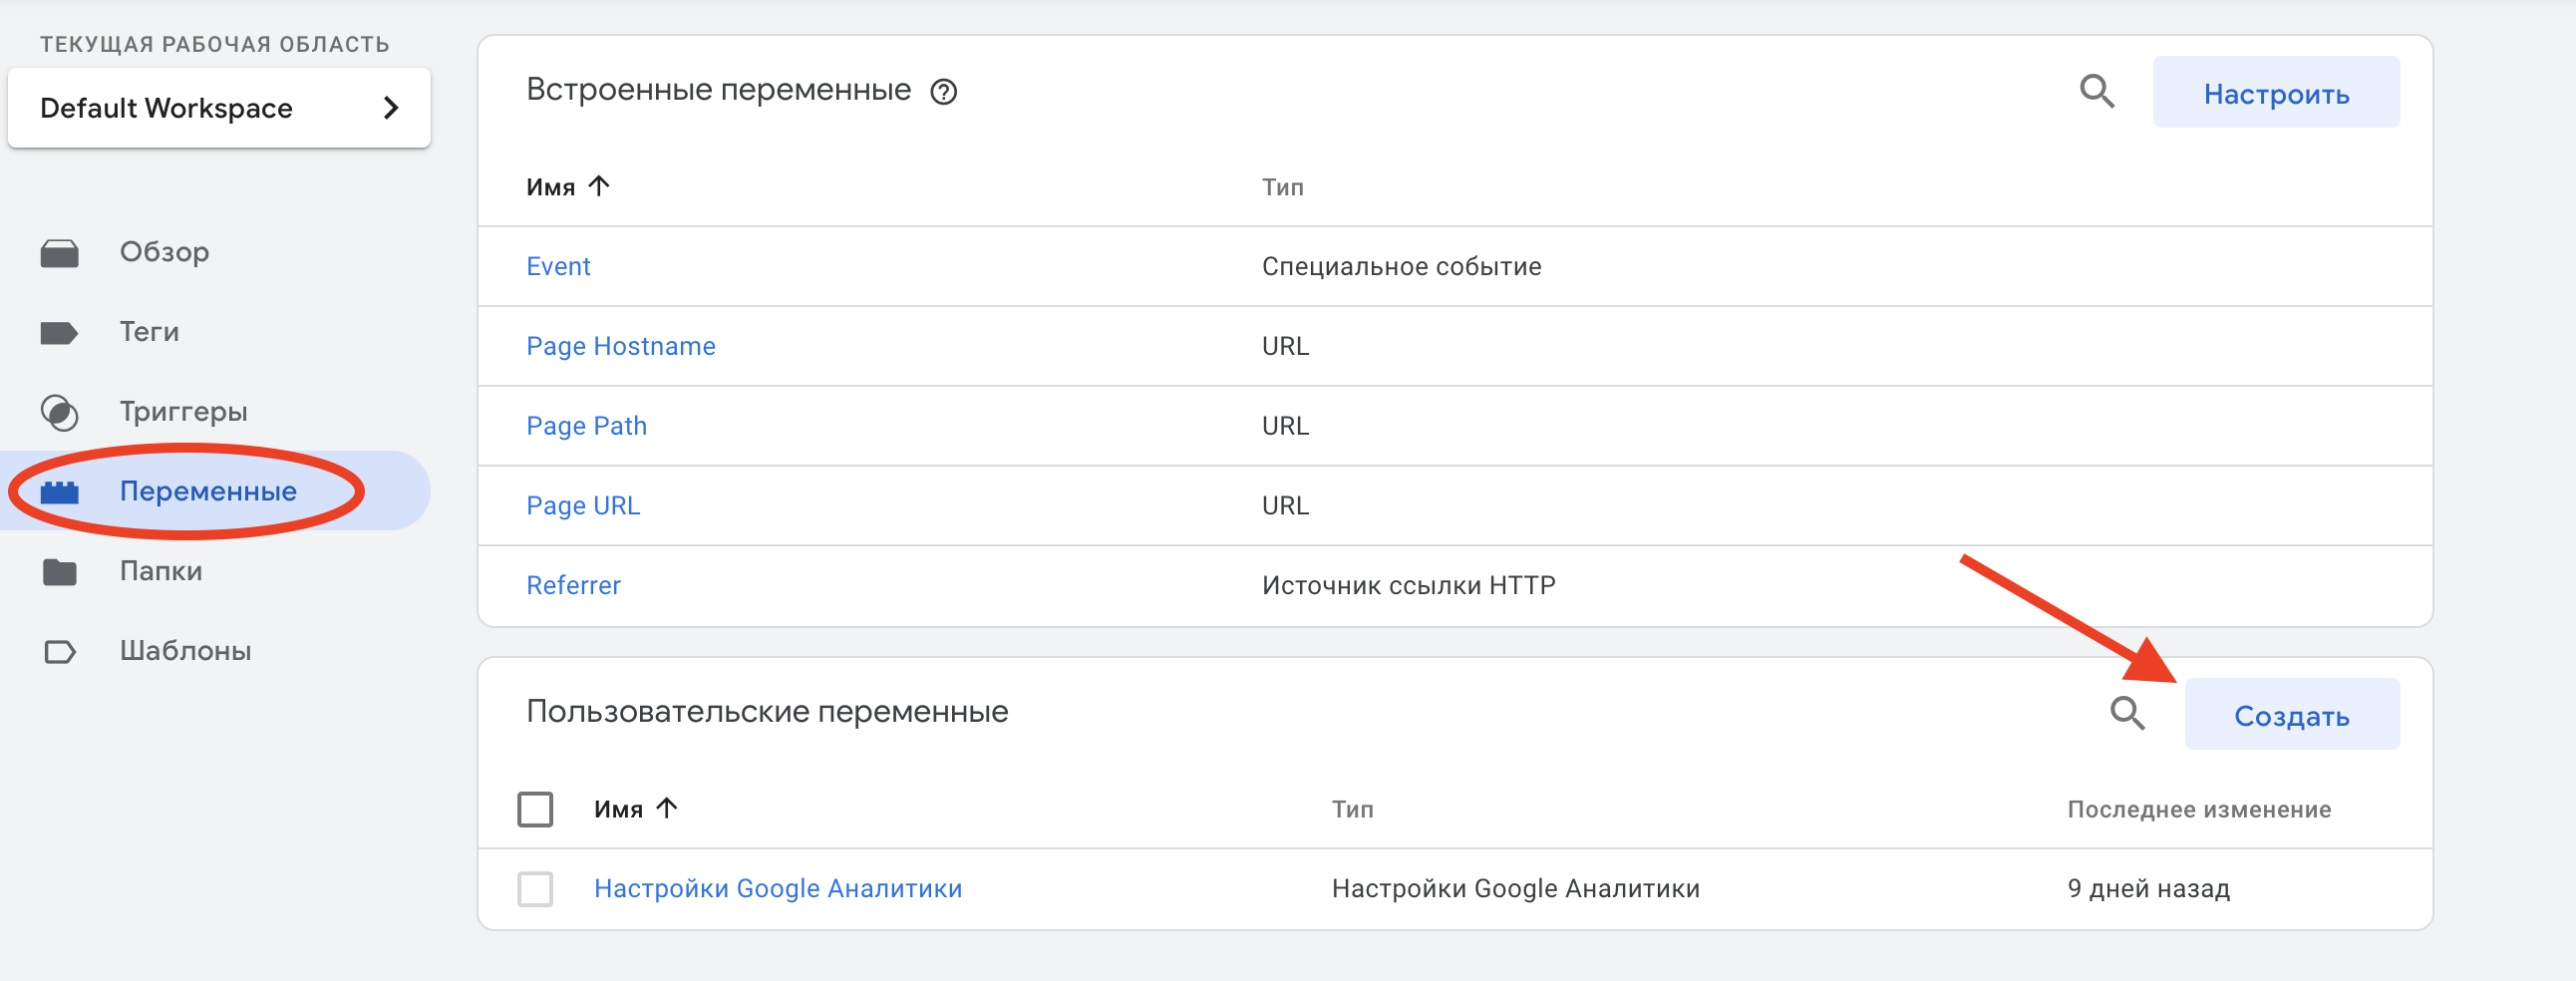Open the Page Path variable
Image resolution: width=2576 pixels, height=981 pixels.
coord(586,426)
